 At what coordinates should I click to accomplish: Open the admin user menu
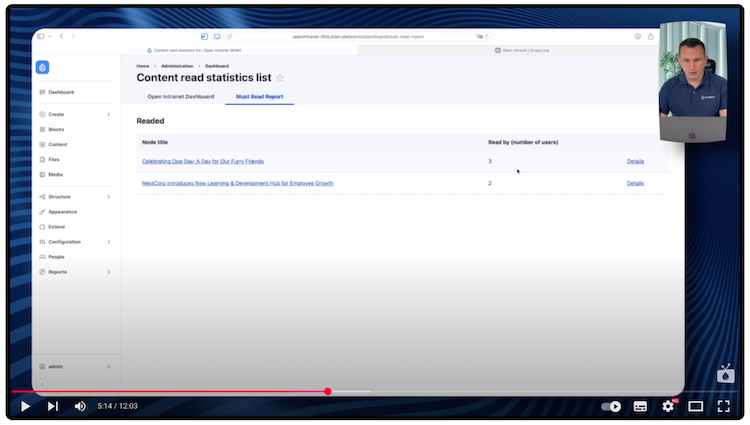click(x=55, y=367)
